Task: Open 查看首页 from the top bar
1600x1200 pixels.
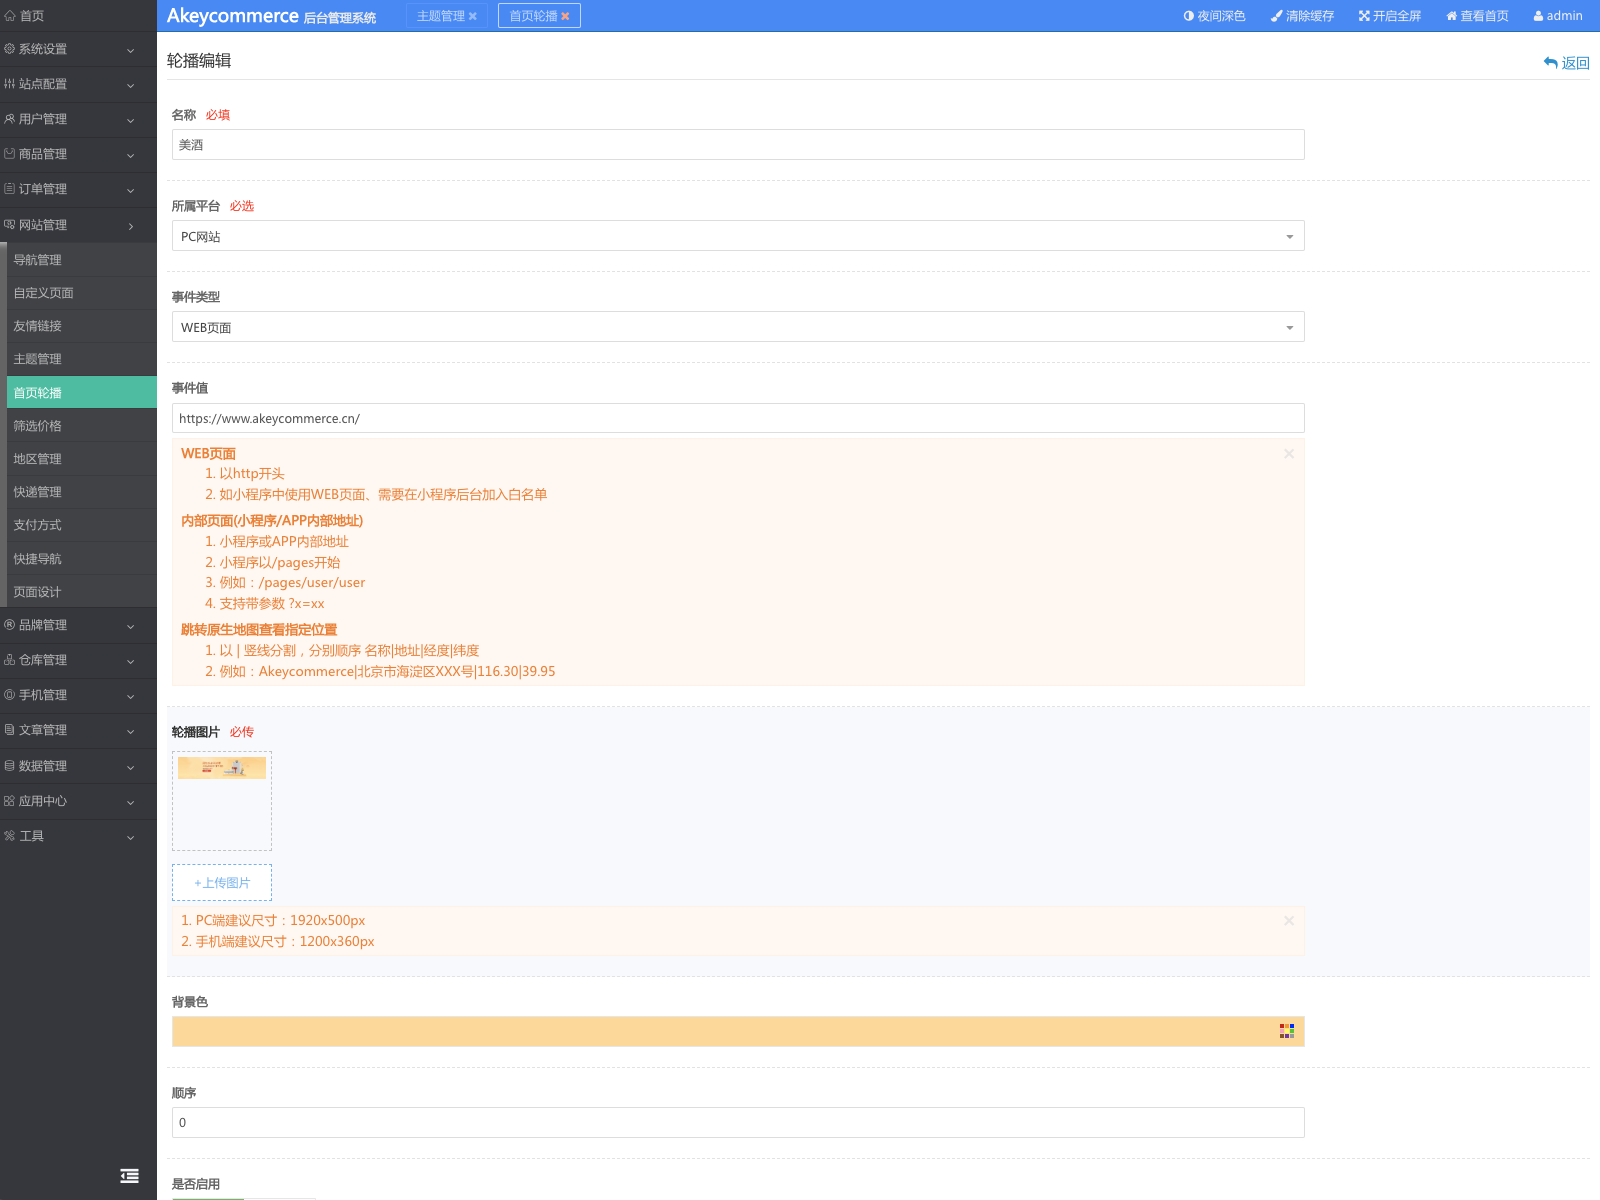Action: 1477,16
